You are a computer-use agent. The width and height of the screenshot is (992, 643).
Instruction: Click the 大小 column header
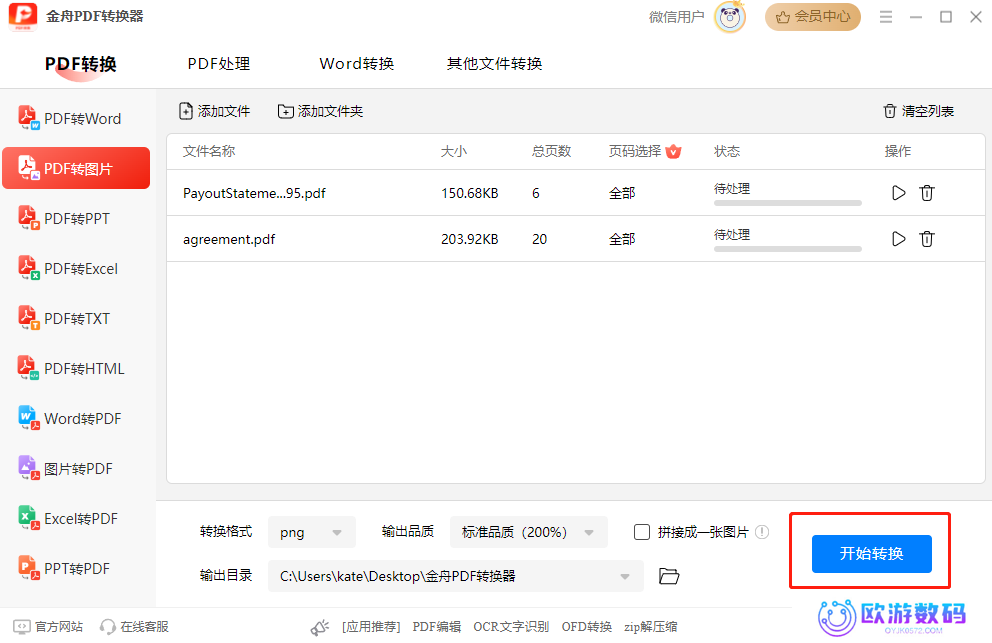pos(454,151)
